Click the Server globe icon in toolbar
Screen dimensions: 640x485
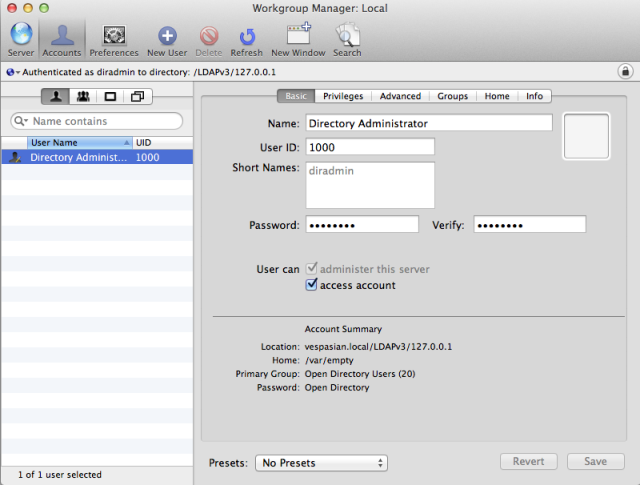tap(20, 35)
